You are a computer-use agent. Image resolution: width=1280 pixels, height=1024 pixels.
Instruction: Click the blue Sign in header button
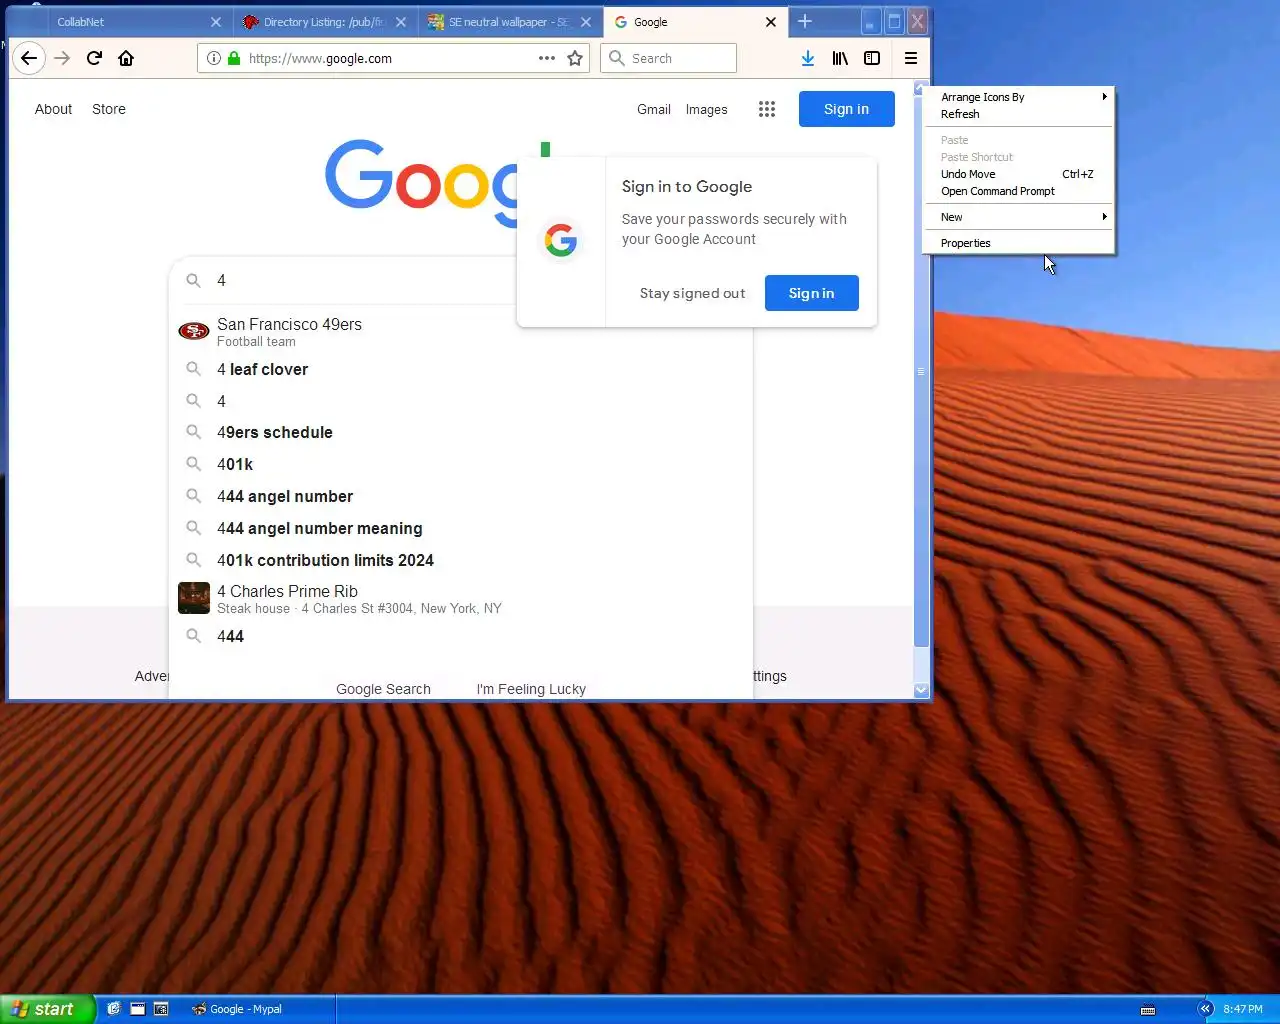click(846, 109)
